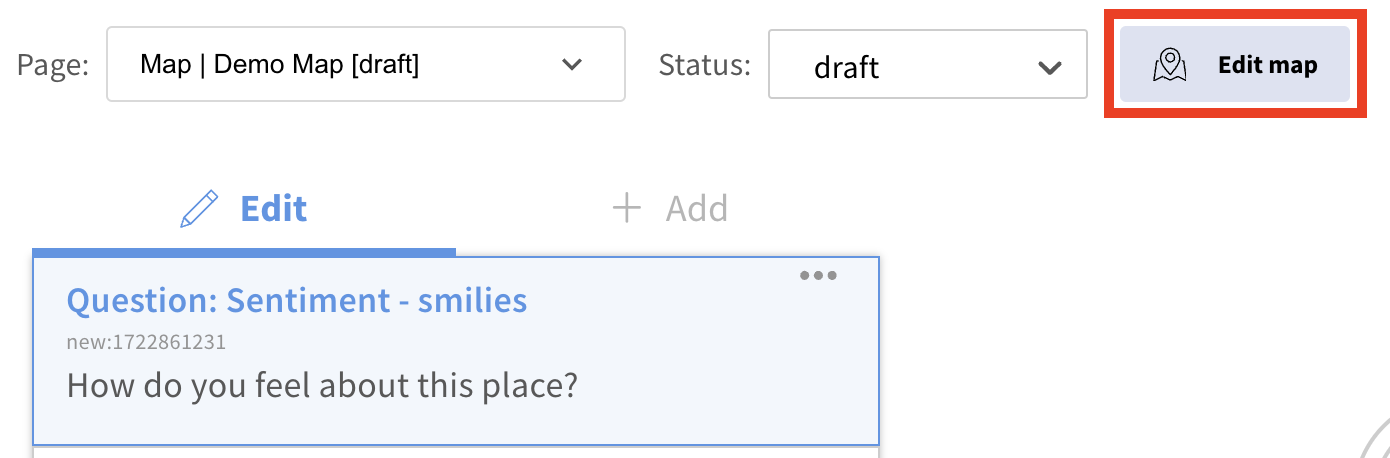Open the Status dropdown
Viewport: 1390px width, 458px height.
(927, 65)
